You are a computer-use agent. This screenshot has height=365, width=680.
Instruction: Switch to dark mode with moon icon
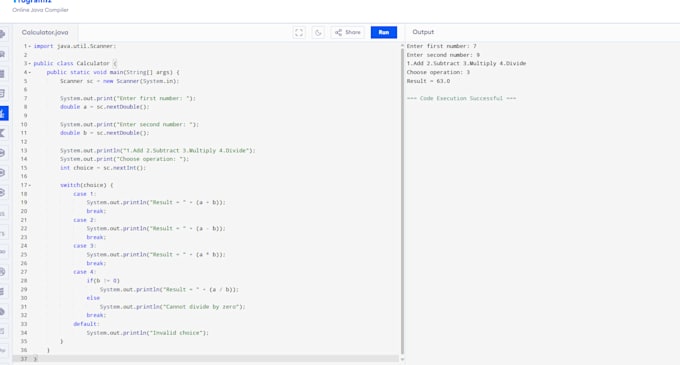318,32
